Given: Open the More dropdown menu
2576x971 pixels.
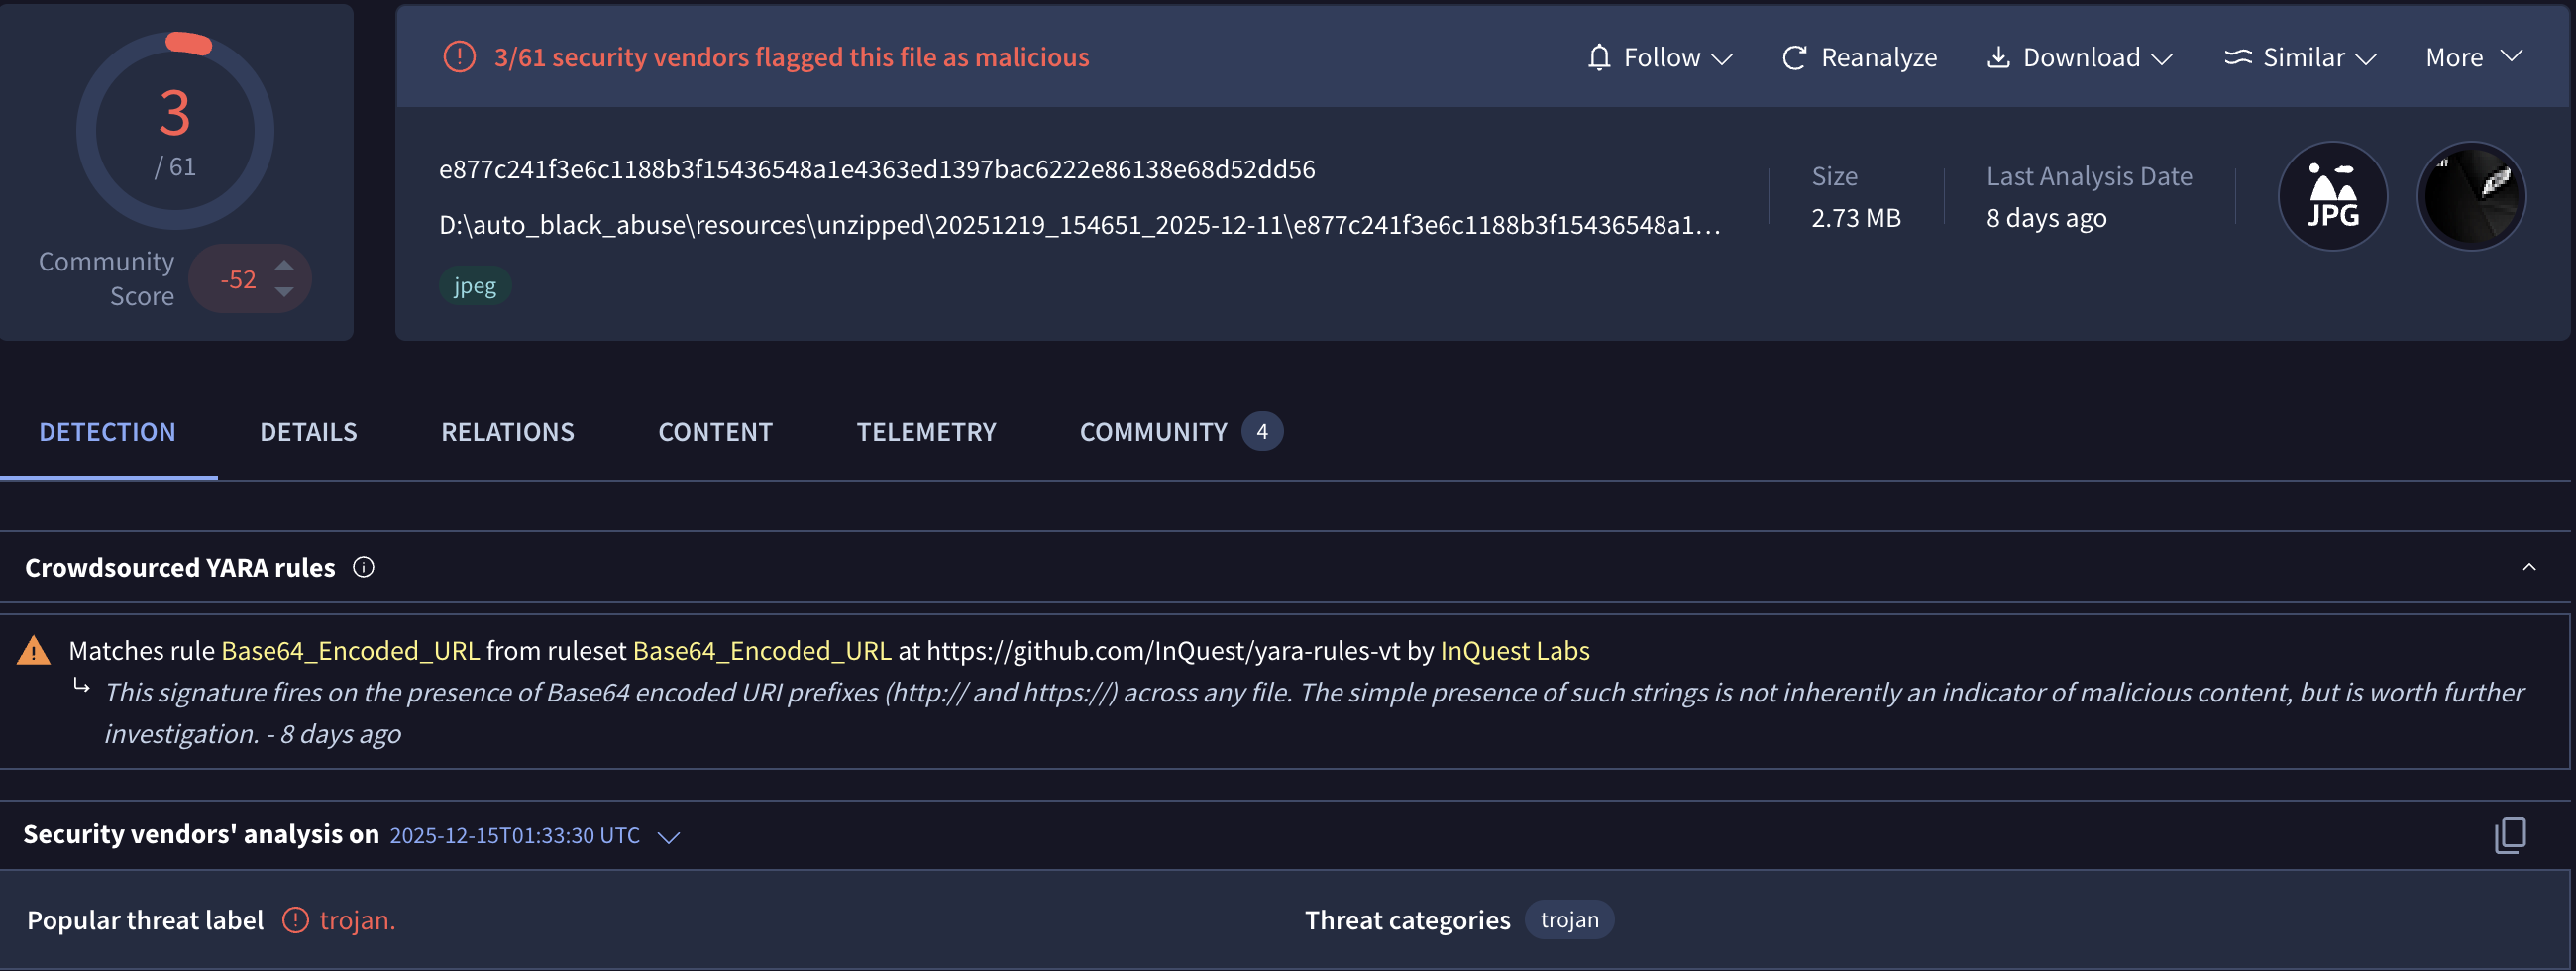Looking at the screenshot, I should click(x=2473, y=58).
